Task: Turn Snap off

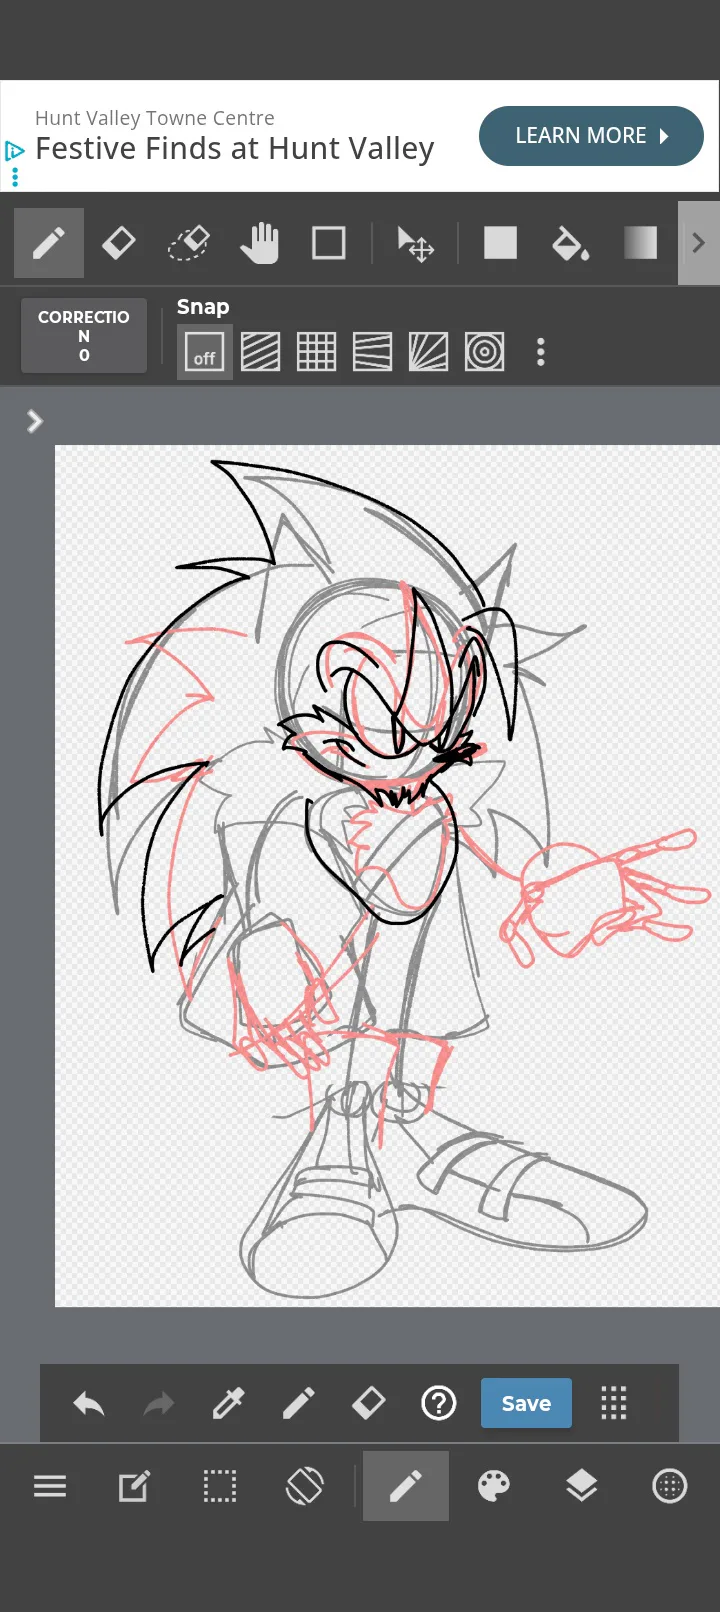Action: point(205,352)
